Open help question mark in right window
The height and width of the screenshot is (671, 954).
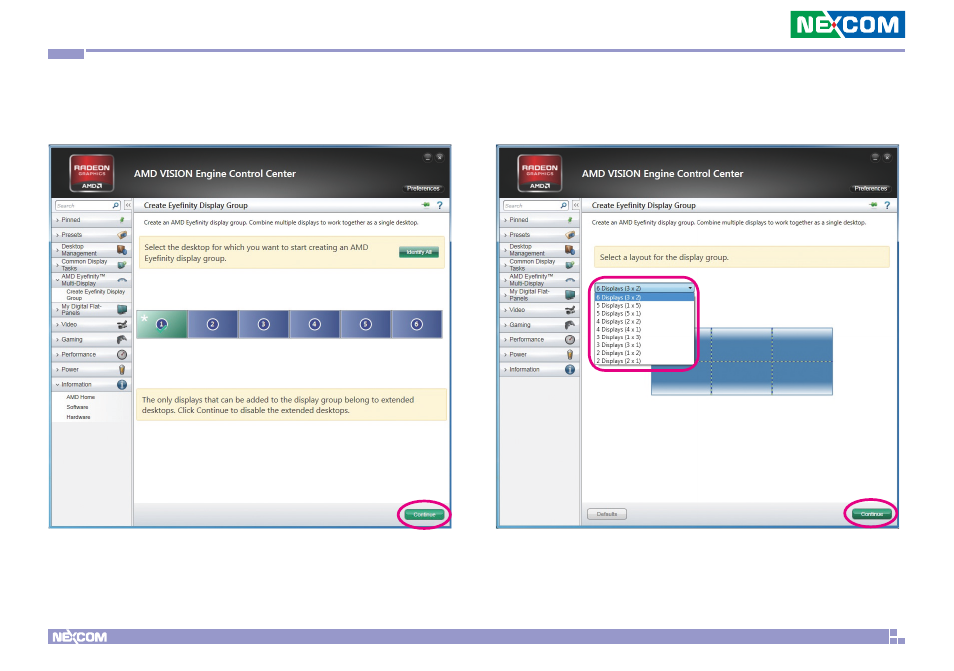point(887,205)
